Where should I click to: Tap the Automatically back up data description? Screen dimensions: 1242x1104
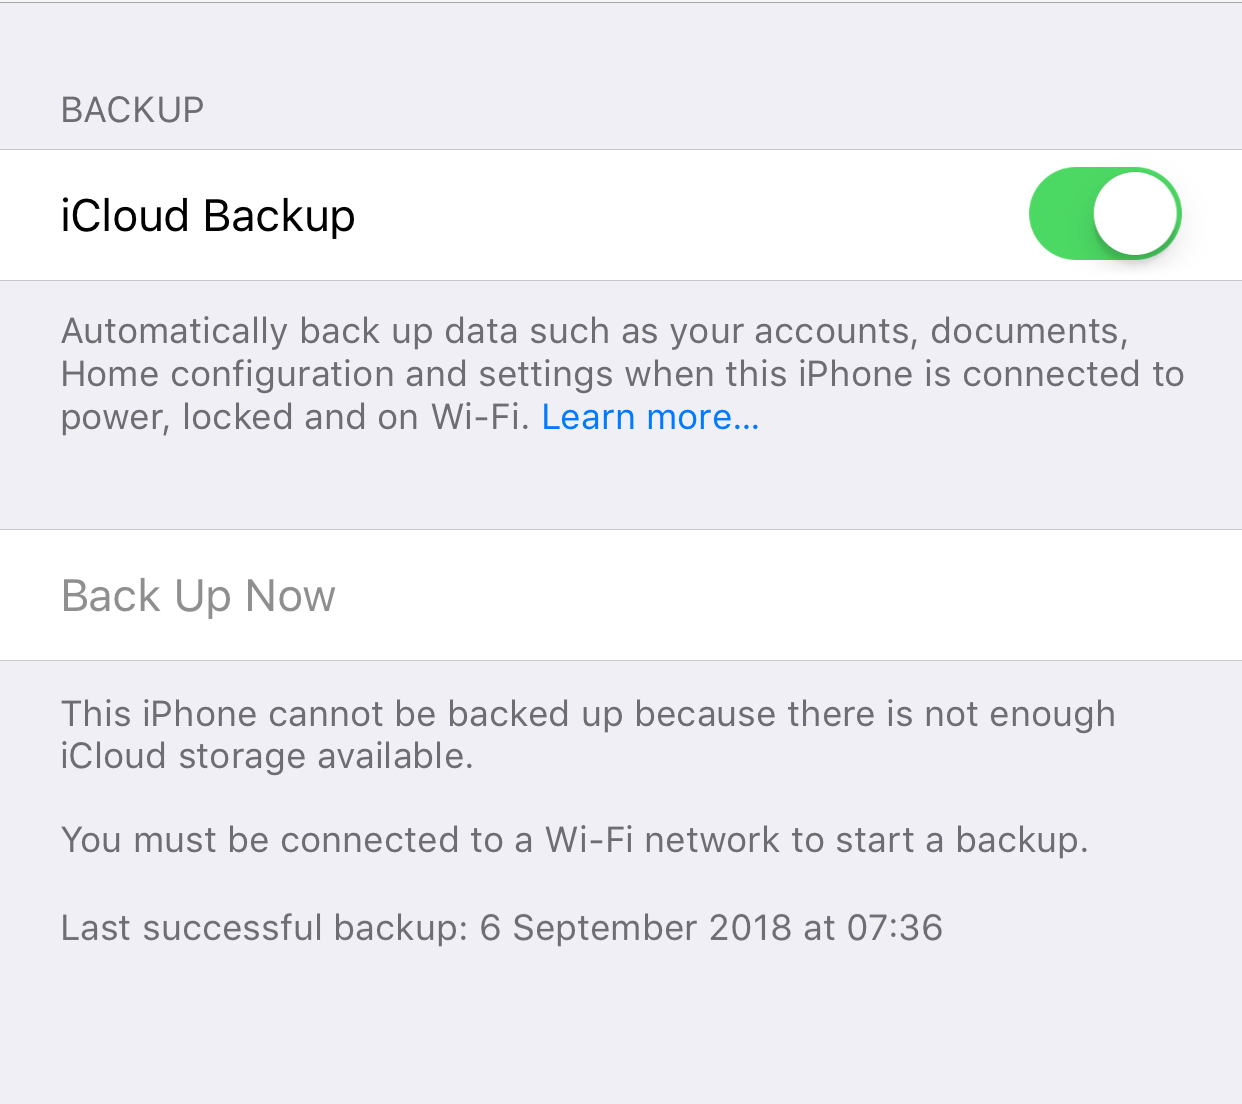tap(622, 374)
